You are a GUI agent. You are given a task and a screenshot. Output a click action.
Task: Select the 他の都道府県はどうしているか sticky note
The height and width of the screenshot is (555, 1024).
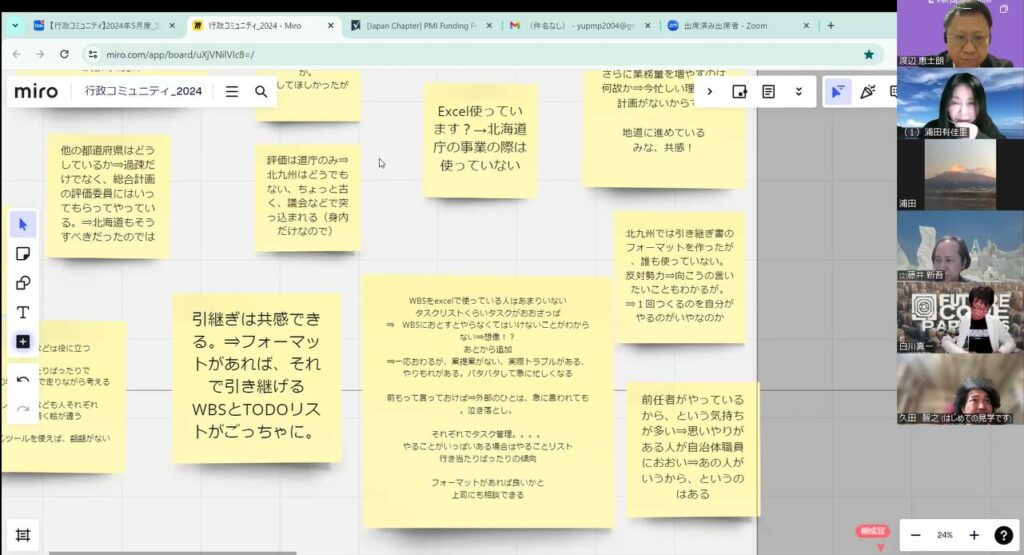(x=108, y=196)
